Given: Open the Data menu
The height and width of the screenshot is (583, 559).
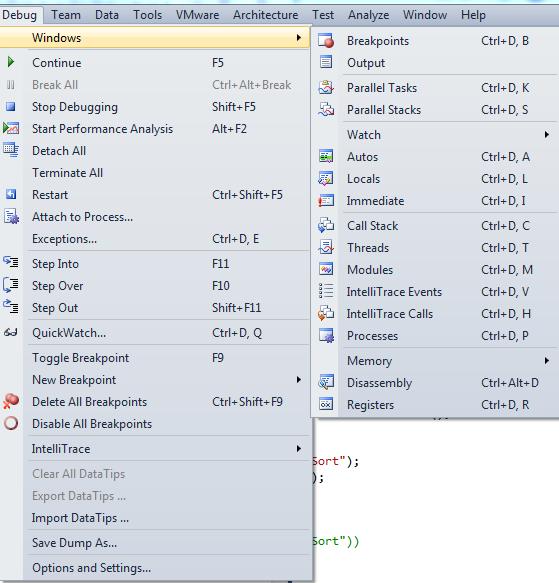Looking at the screenshot, I should pos(107,15).
